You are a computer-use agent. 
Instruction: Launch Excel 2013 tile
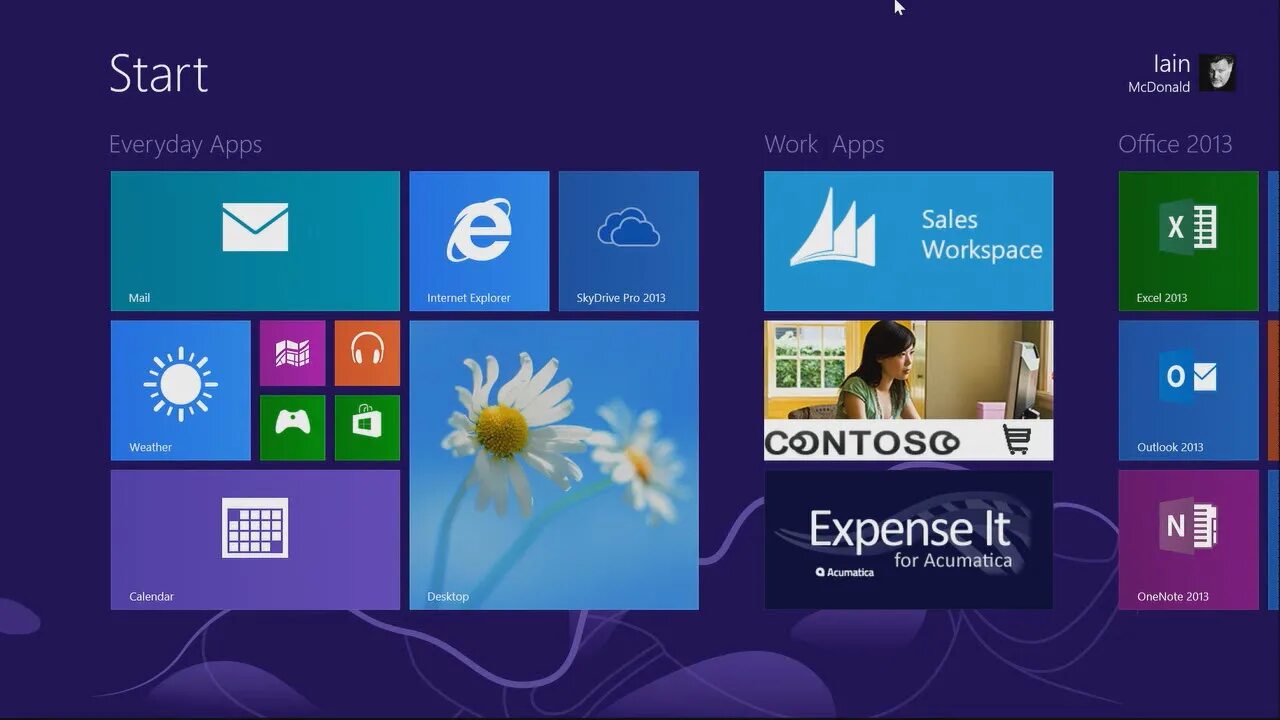tap(1189, 241)
